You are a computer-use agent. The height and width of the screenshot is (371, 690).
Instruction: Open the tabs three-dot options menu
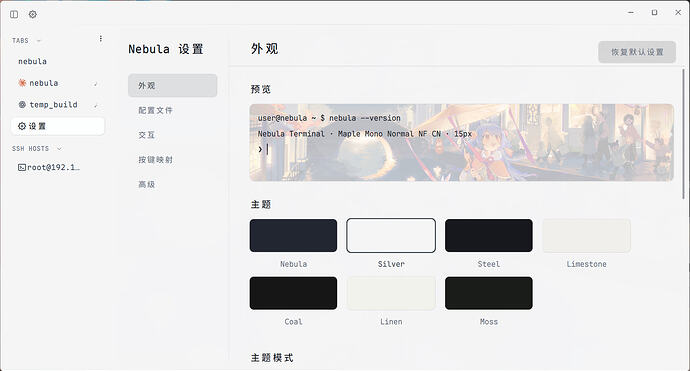click(x=101, y=39)
